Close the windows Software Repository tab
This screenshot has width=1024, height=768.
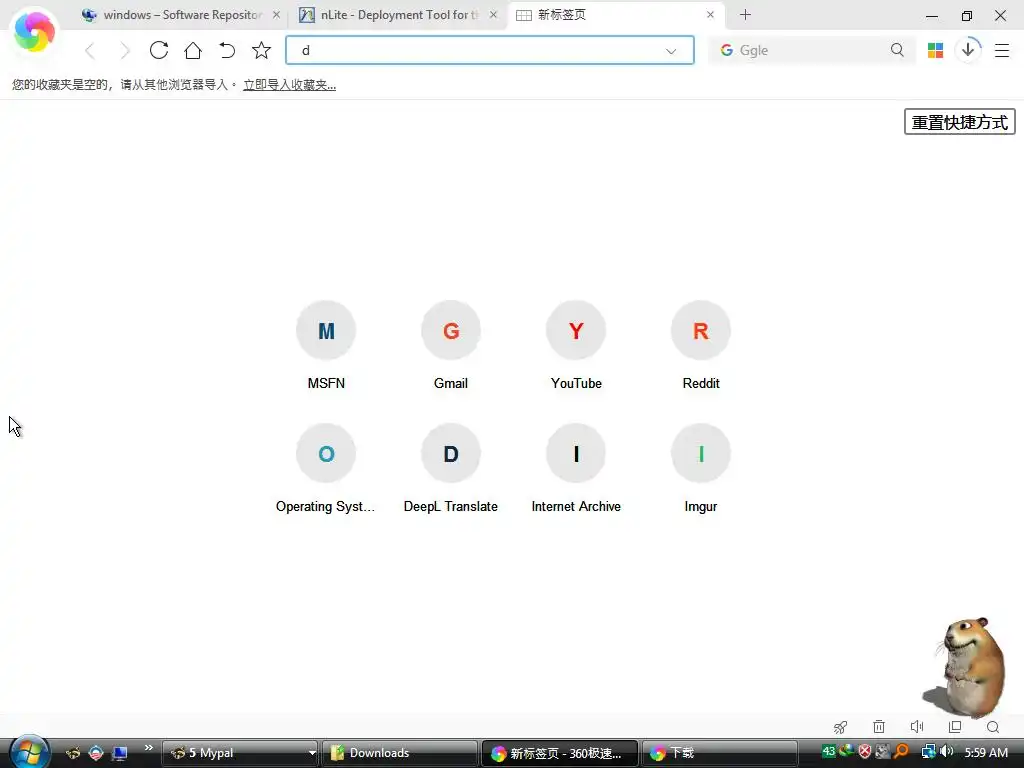pos(276,14)
